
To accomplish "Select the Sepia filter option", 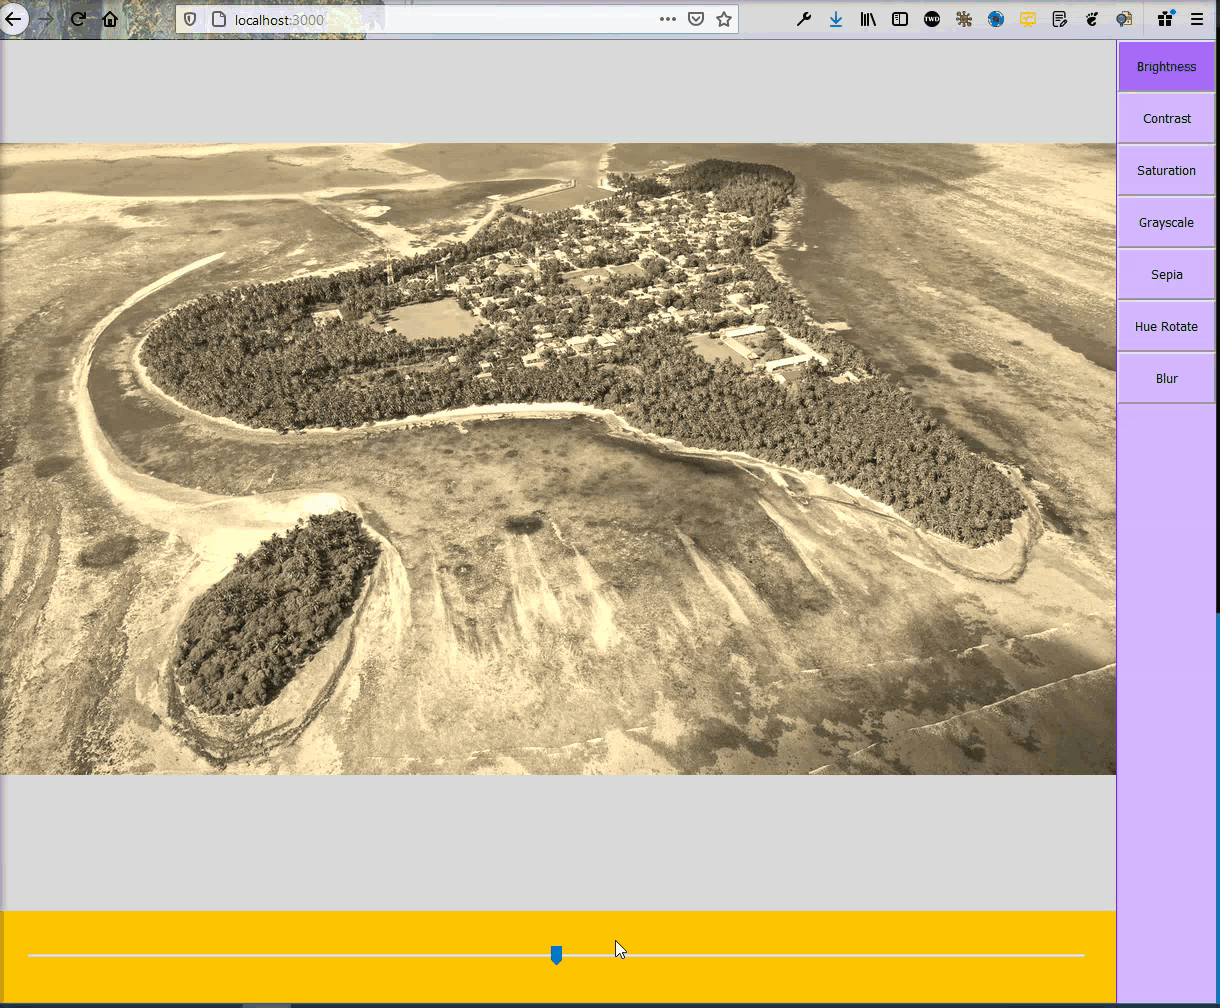I will coord(1166,275).
